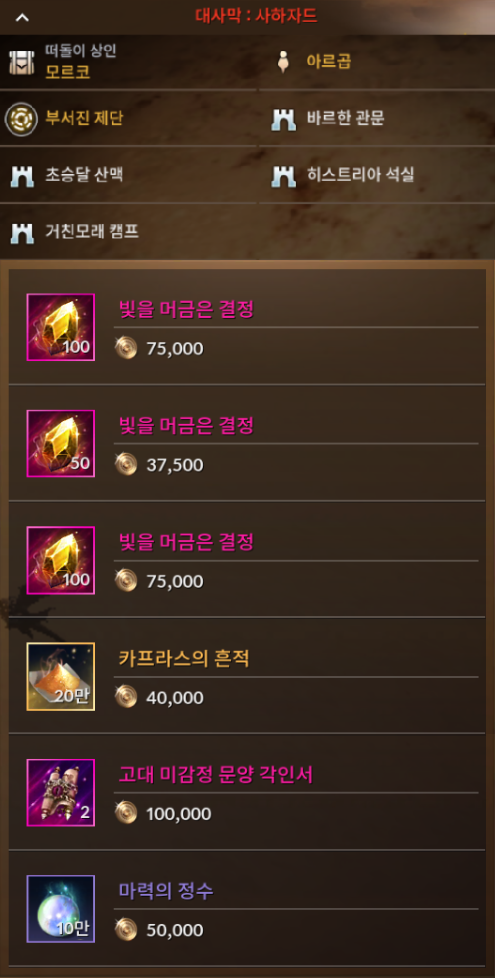495x978 pixels.
Task: Click the 고대 미감정 문양 각인서 scroll icon
Action: point(60,793)
